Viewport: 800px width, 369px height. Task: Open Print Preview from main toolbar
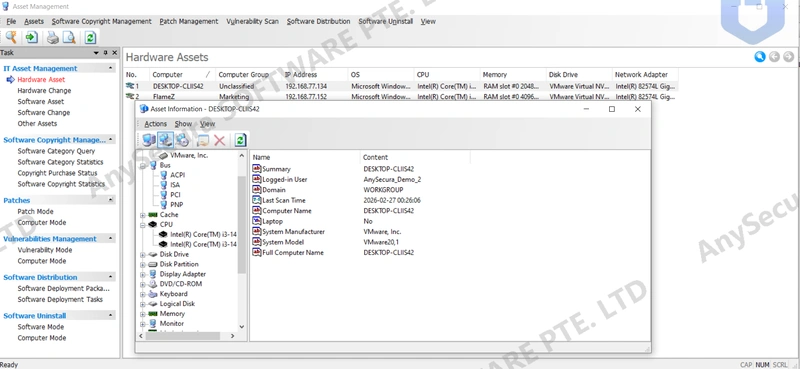point(69,37)
